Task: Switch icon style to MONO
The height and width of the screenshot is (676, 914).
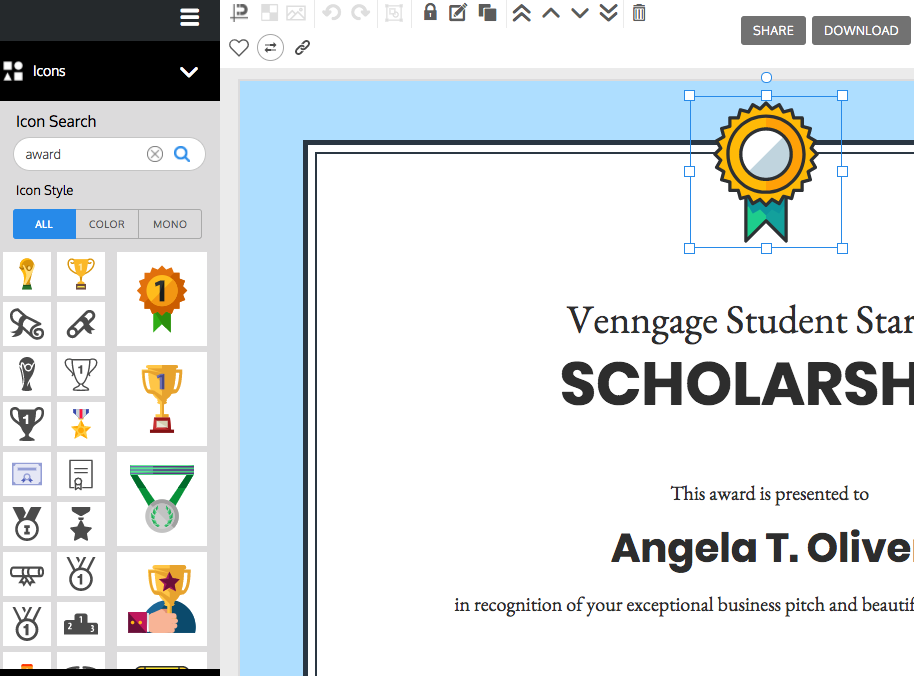Action: (169, 224)
